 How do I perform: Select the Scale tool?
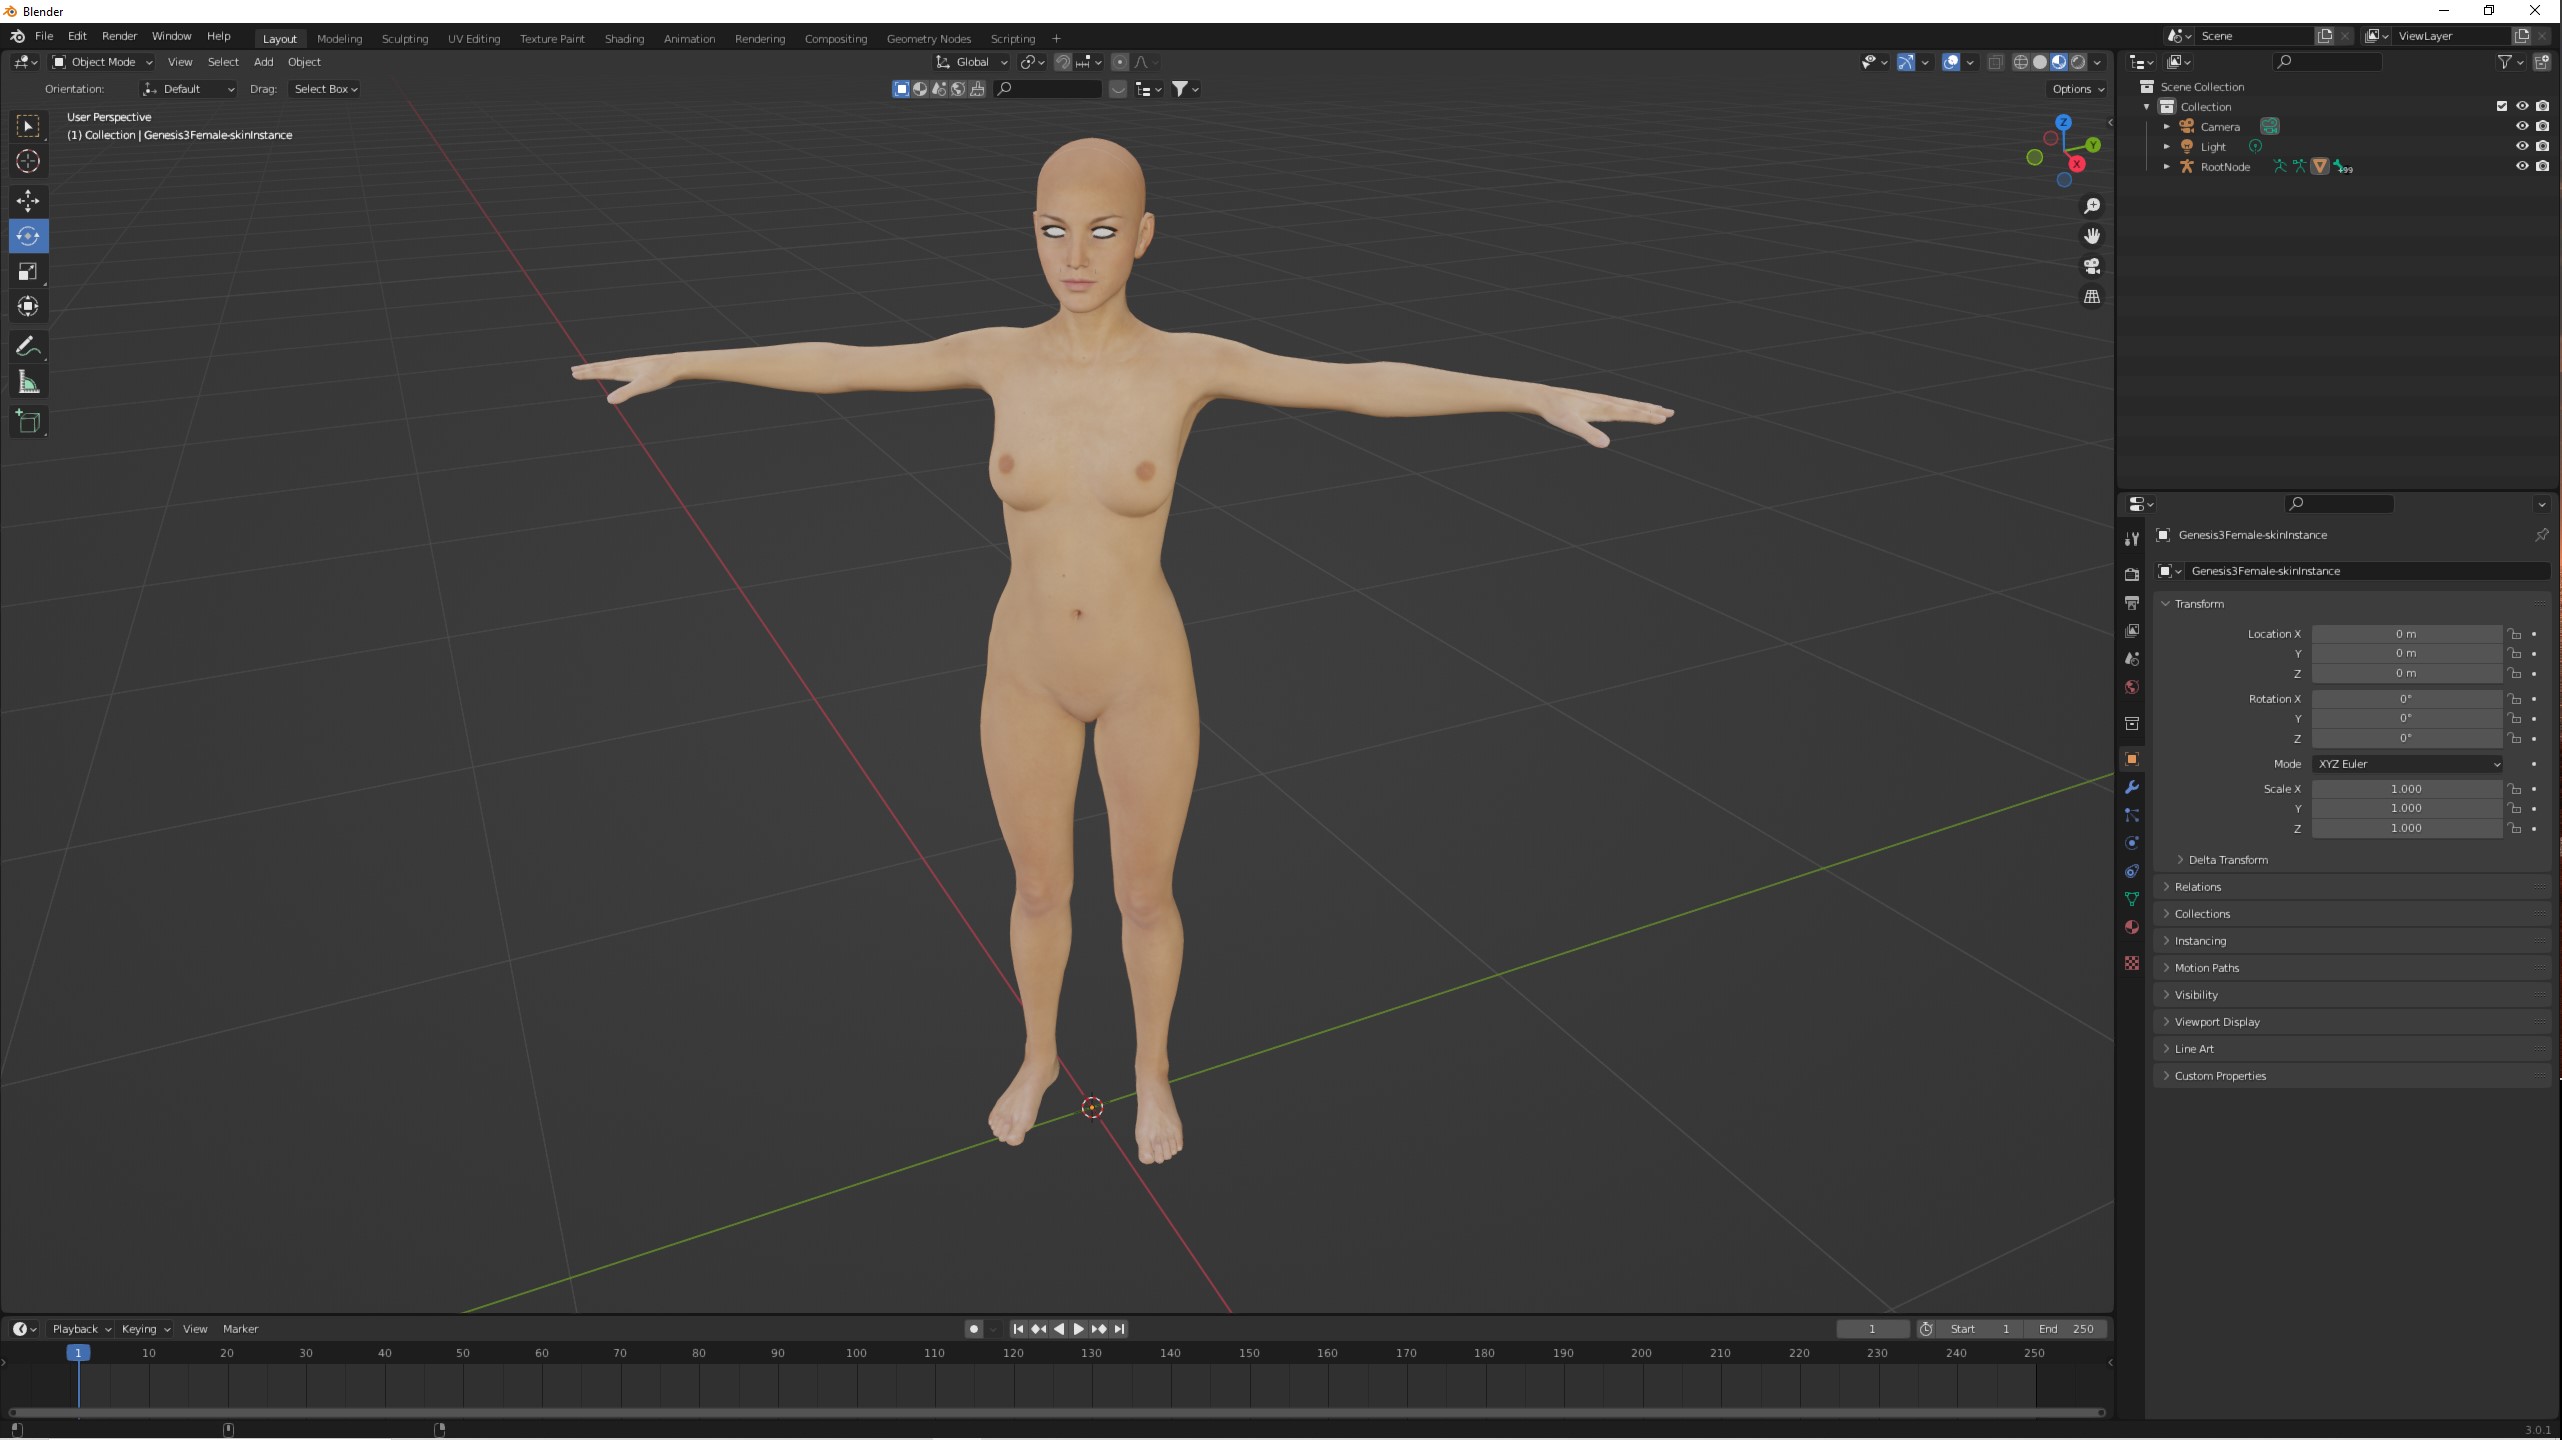(28, 272)
